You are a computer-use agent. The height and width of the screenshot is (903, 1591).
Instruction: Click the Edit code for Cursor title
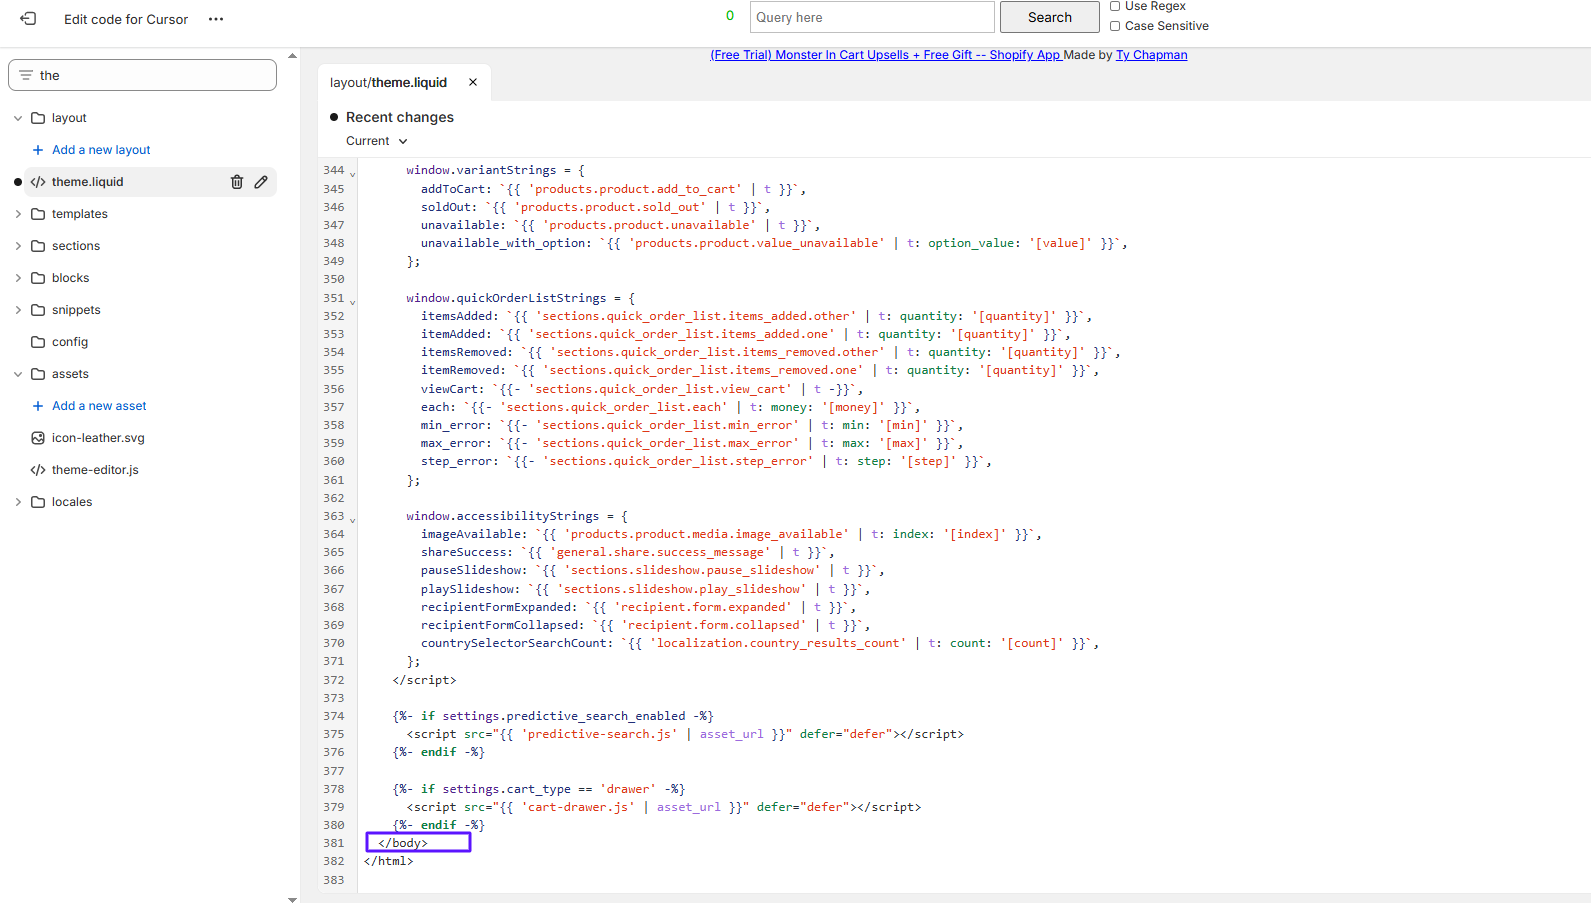pos(126,19)
